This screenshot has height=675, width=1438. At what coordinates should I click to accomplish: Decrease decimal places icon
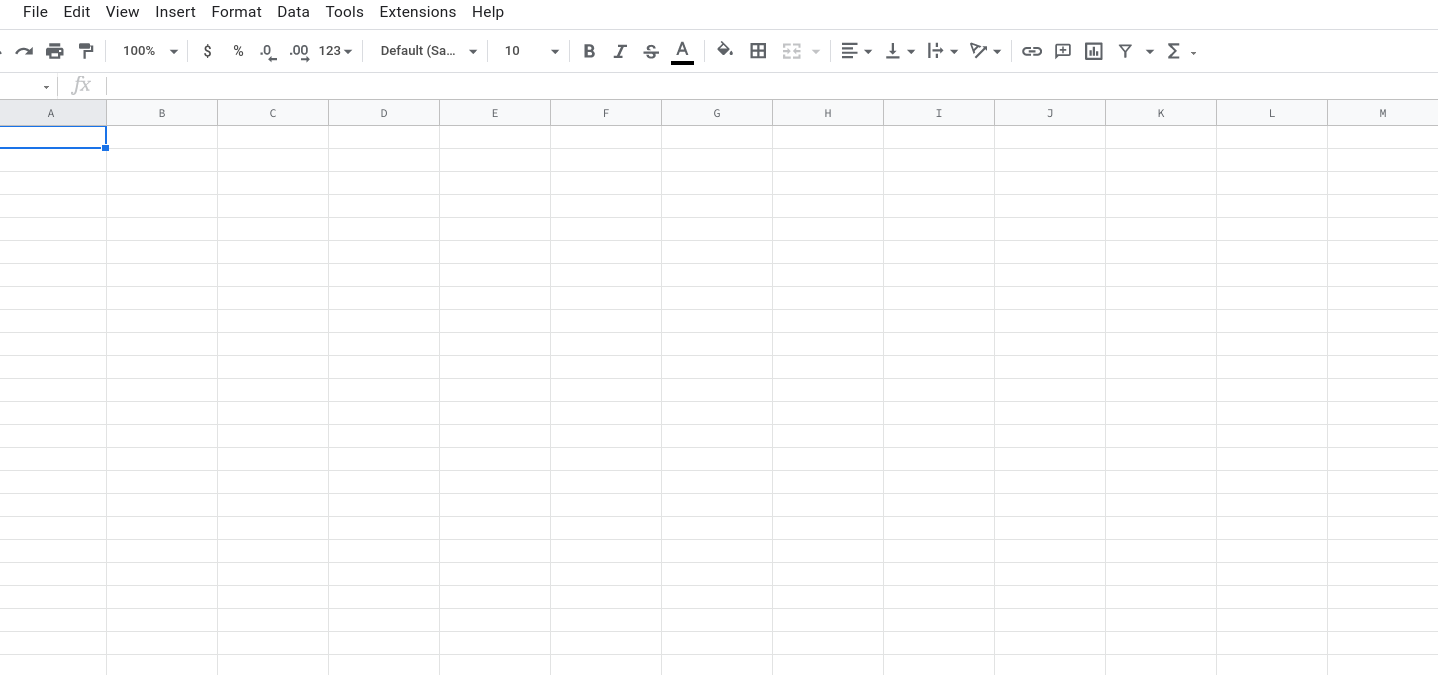[267, 52]
